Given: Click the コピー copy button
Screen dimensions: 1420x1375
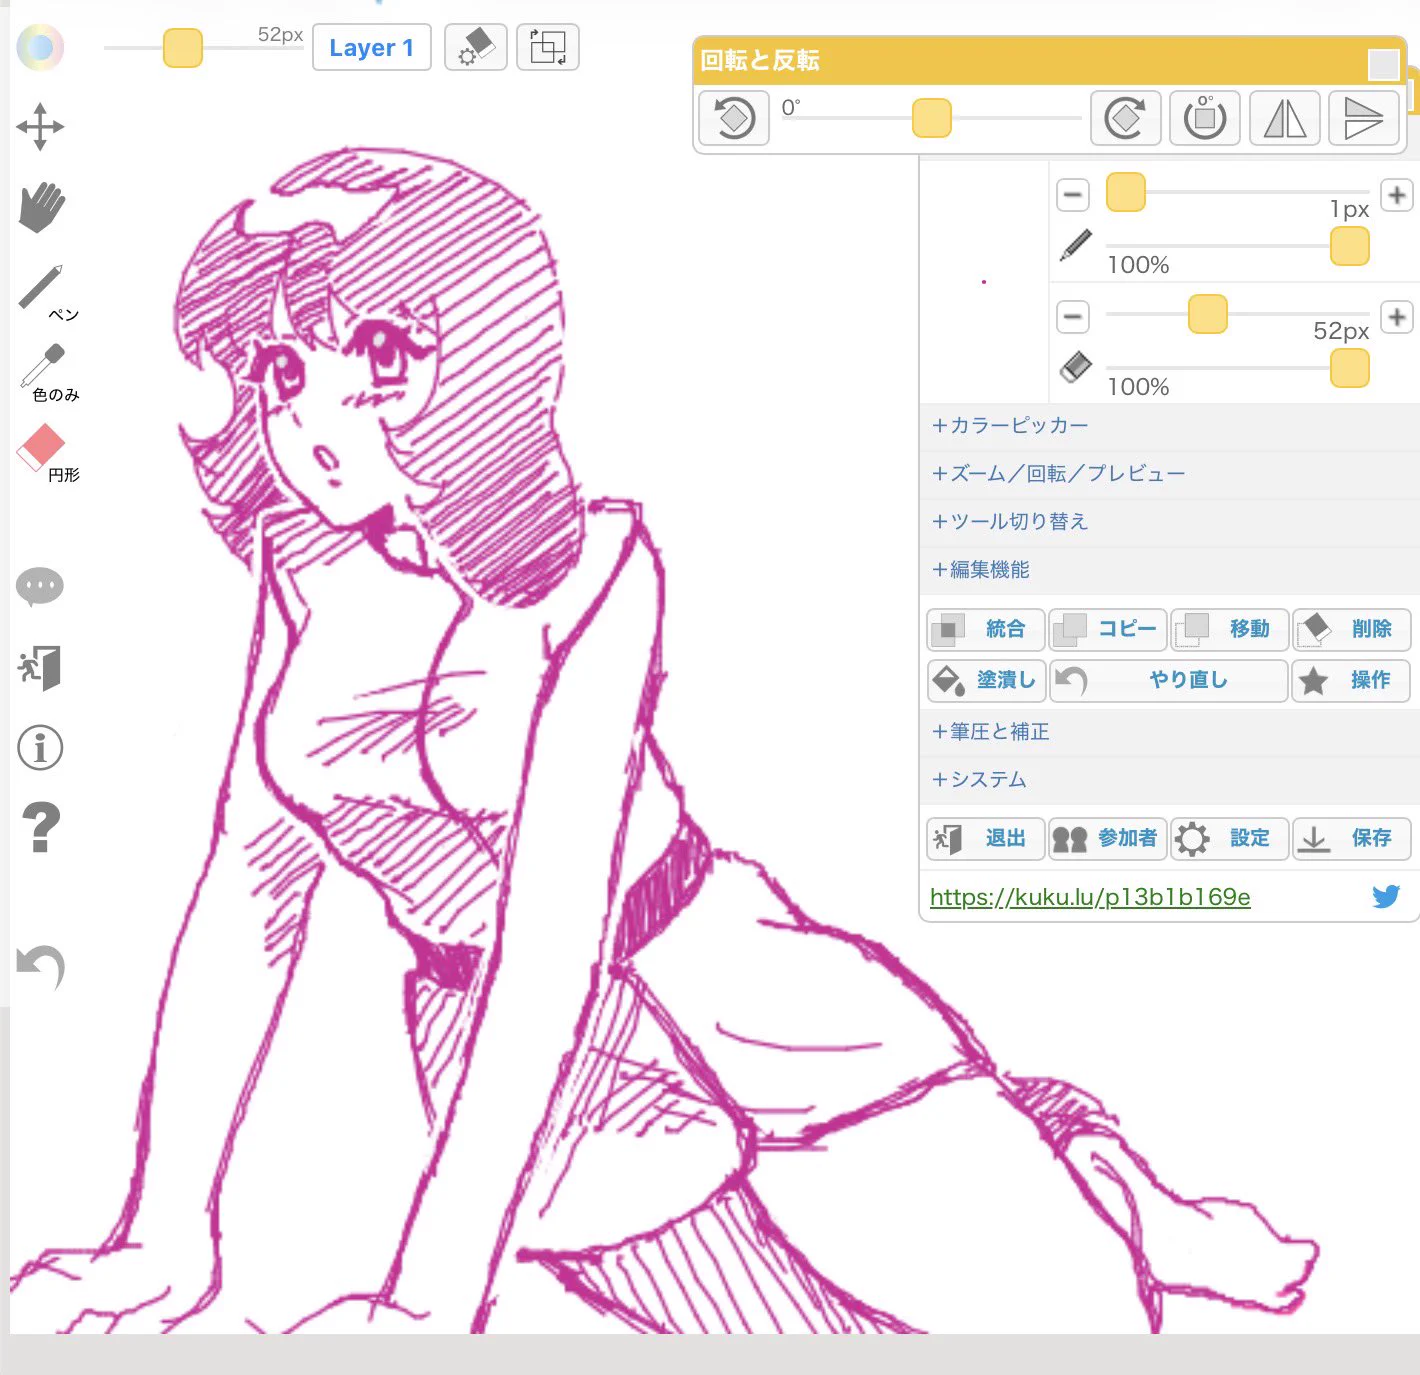Looking at the screenshot, I should (x=1108, y=629).
